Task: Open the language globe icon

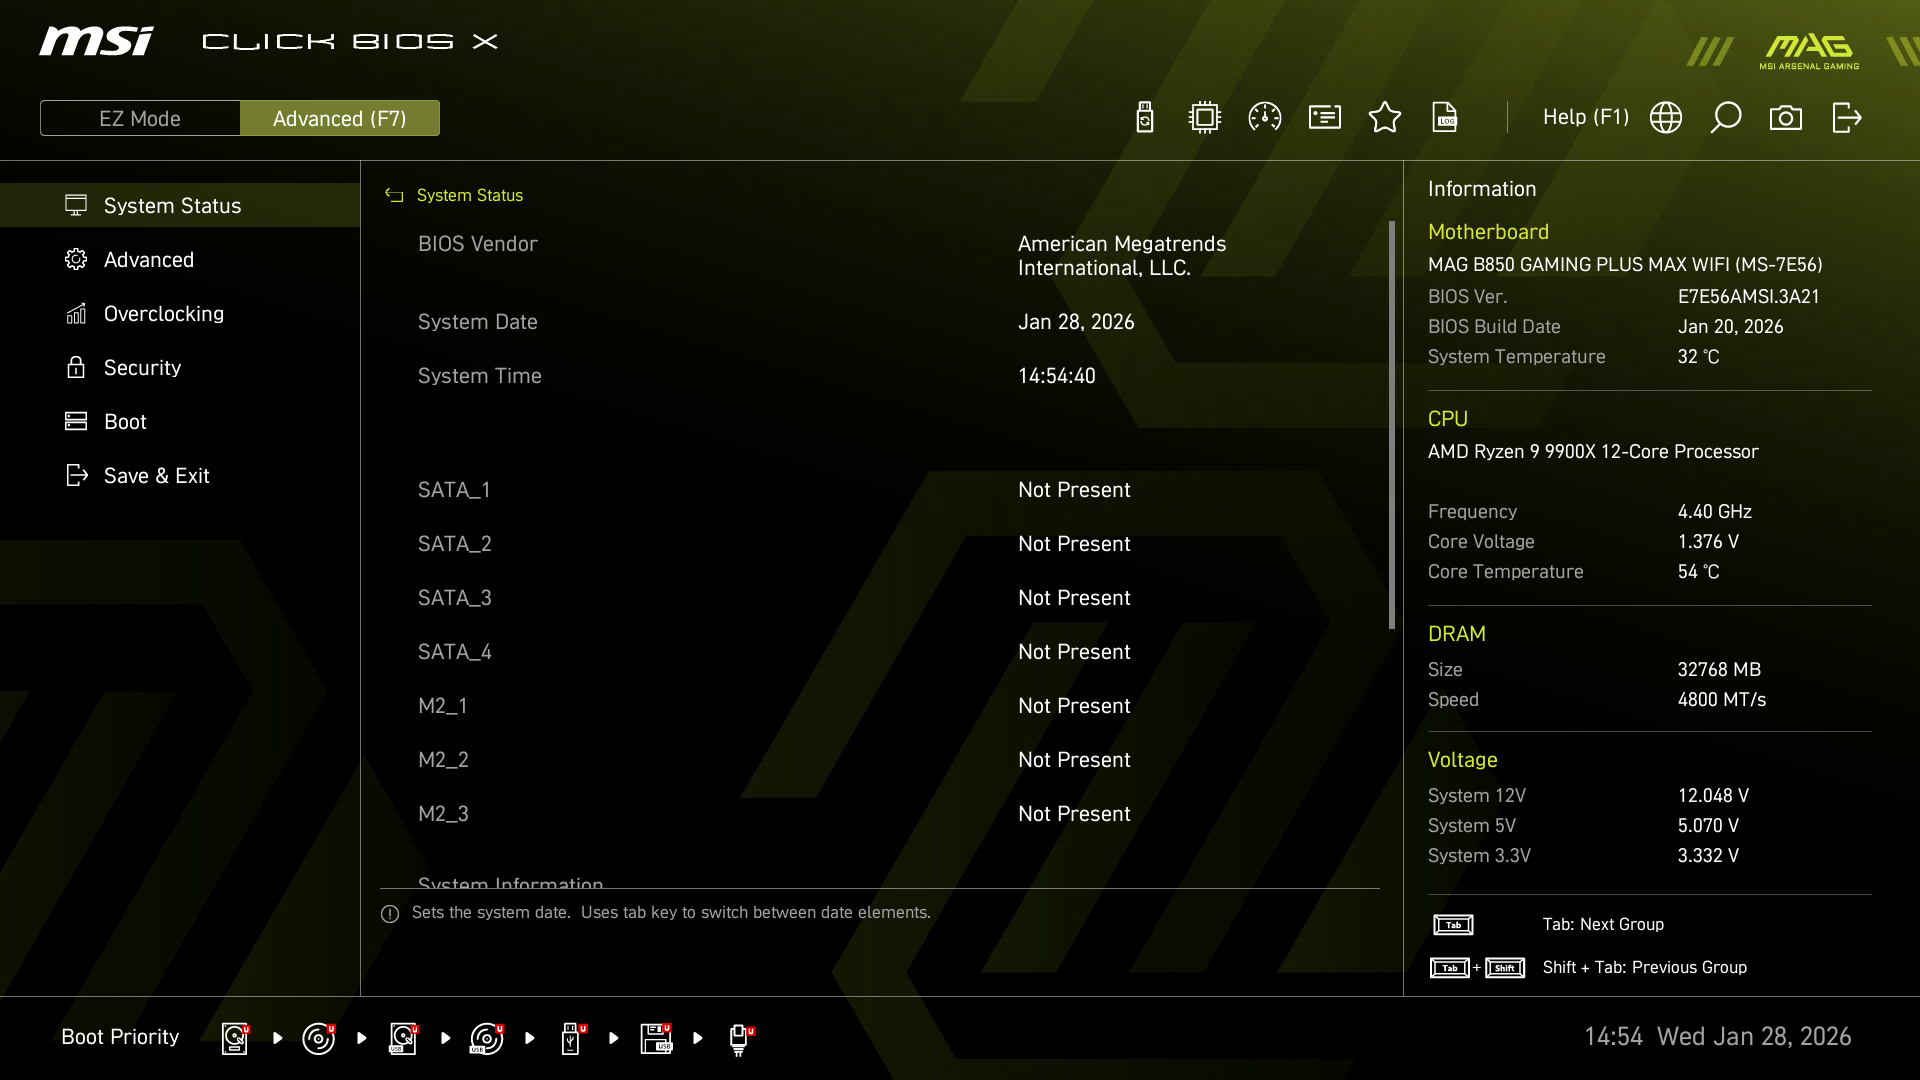Action: coord(1666,118)
